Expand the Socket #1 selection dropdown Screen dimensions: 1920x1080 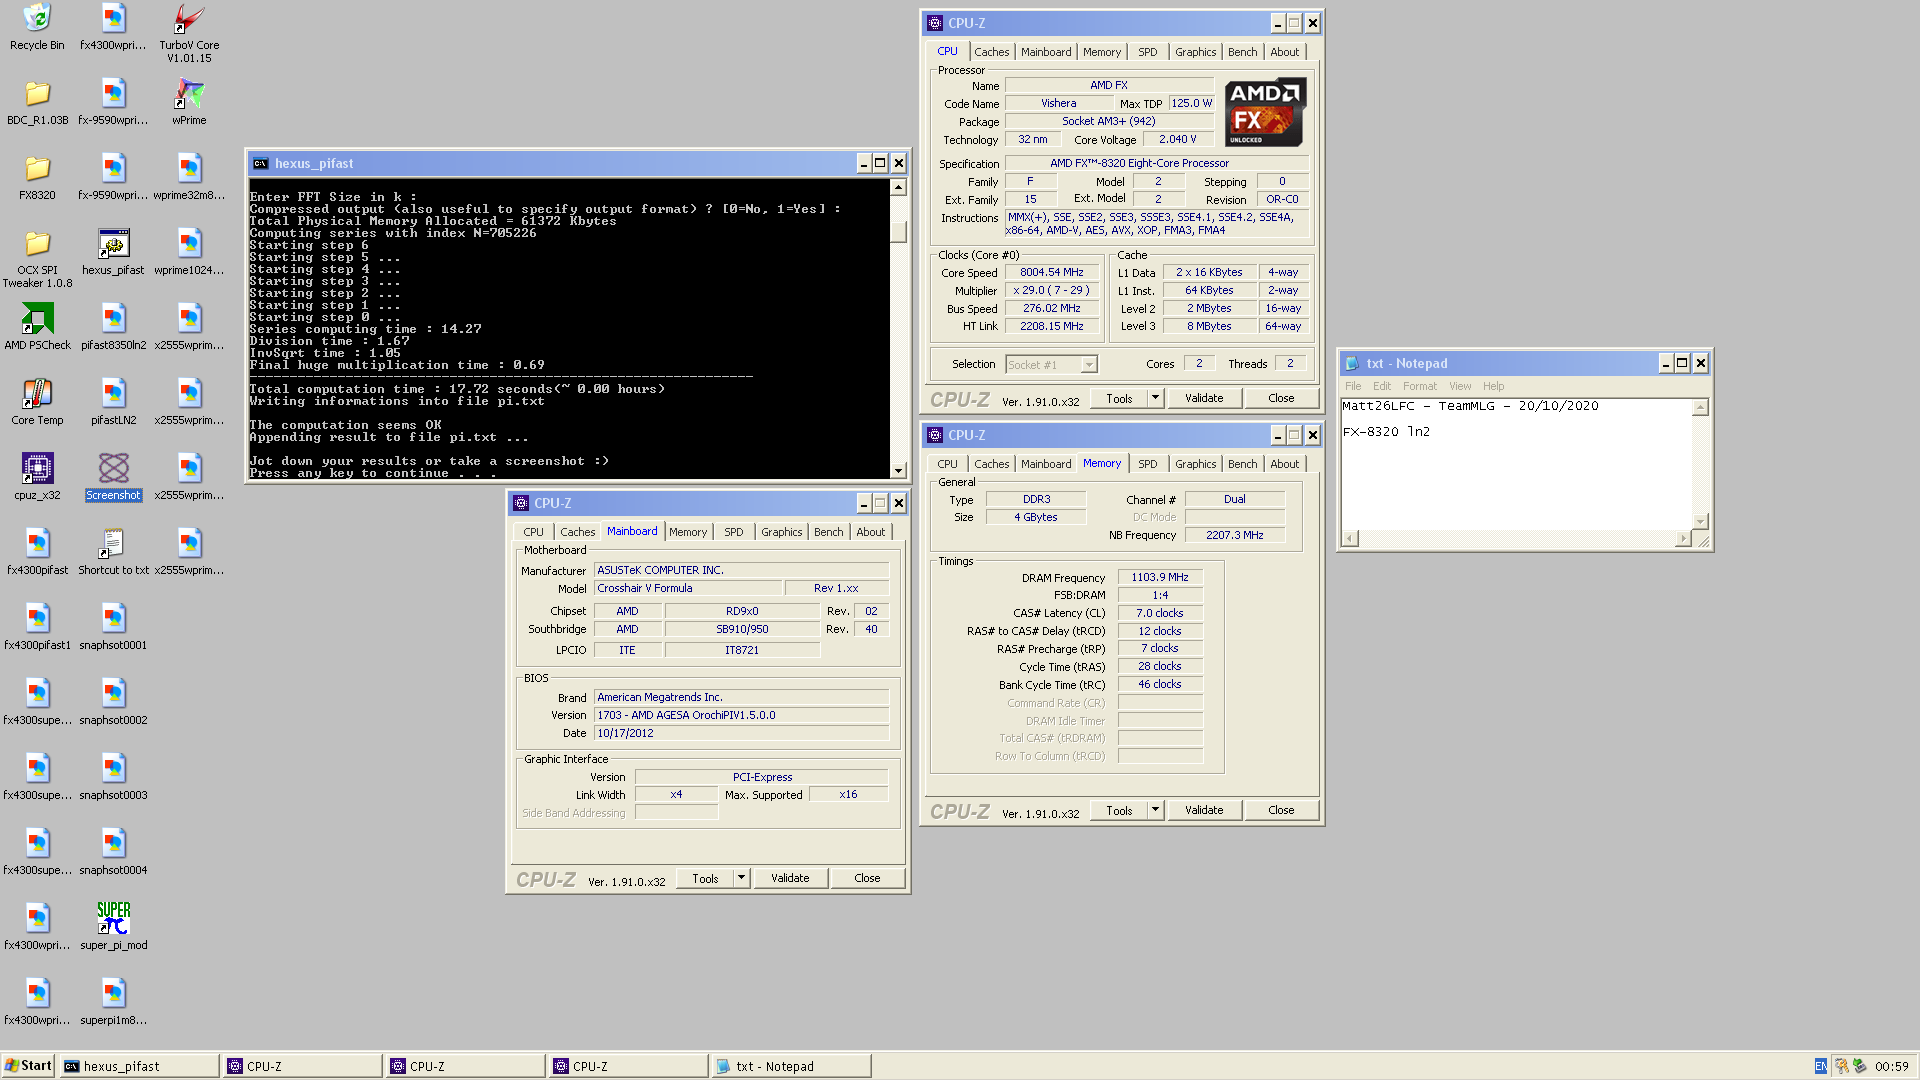coord(1089,365)
